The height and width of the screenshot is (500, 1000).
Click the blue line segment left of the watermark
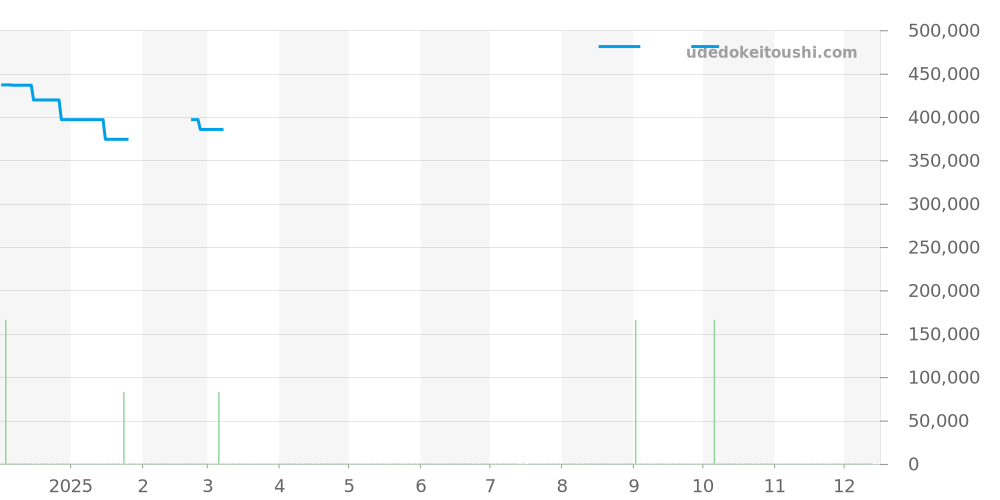click(x=619, y=46)
